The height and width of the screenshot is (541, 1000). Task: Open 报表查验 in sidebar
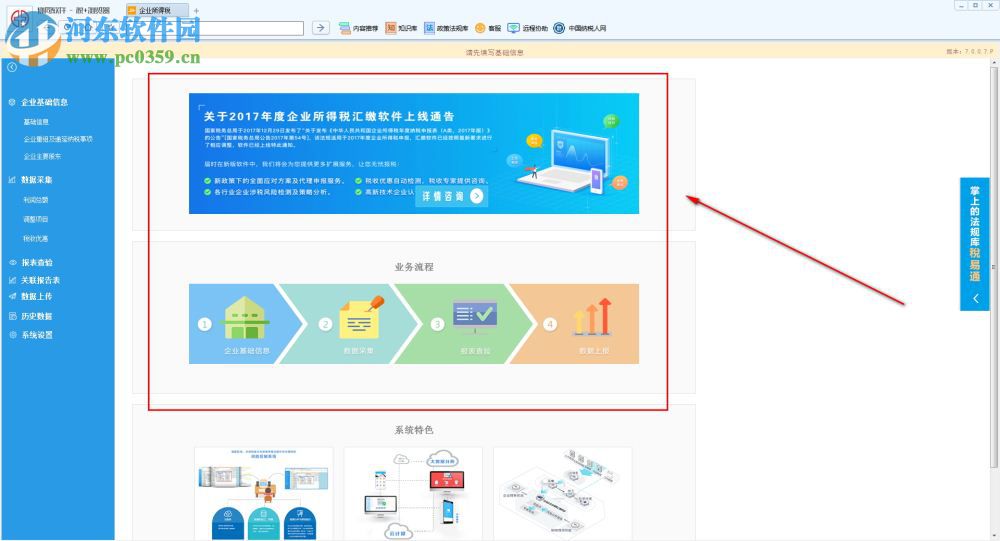[37, 262]
